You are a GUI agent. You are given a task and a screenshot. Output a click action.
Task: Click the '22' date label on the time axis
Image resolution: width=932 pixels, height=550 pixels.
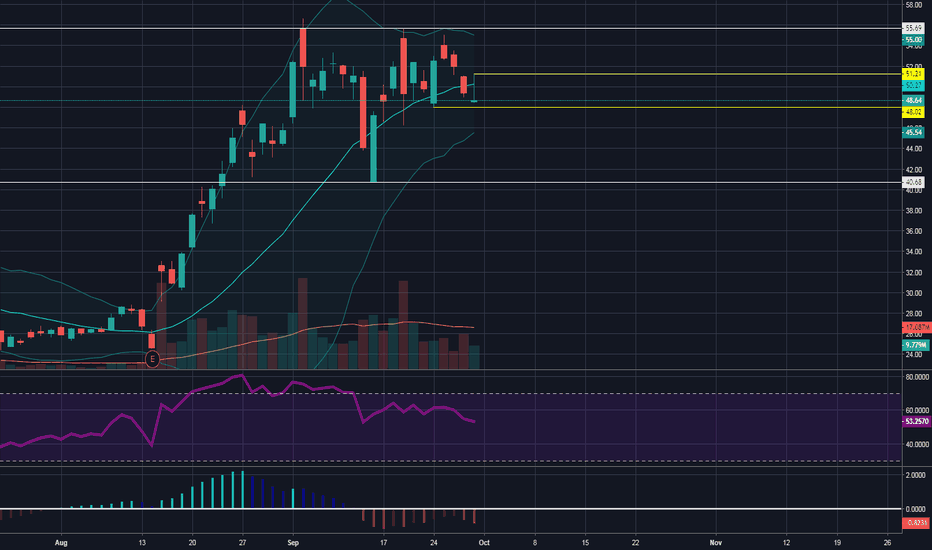pos(635,542)
